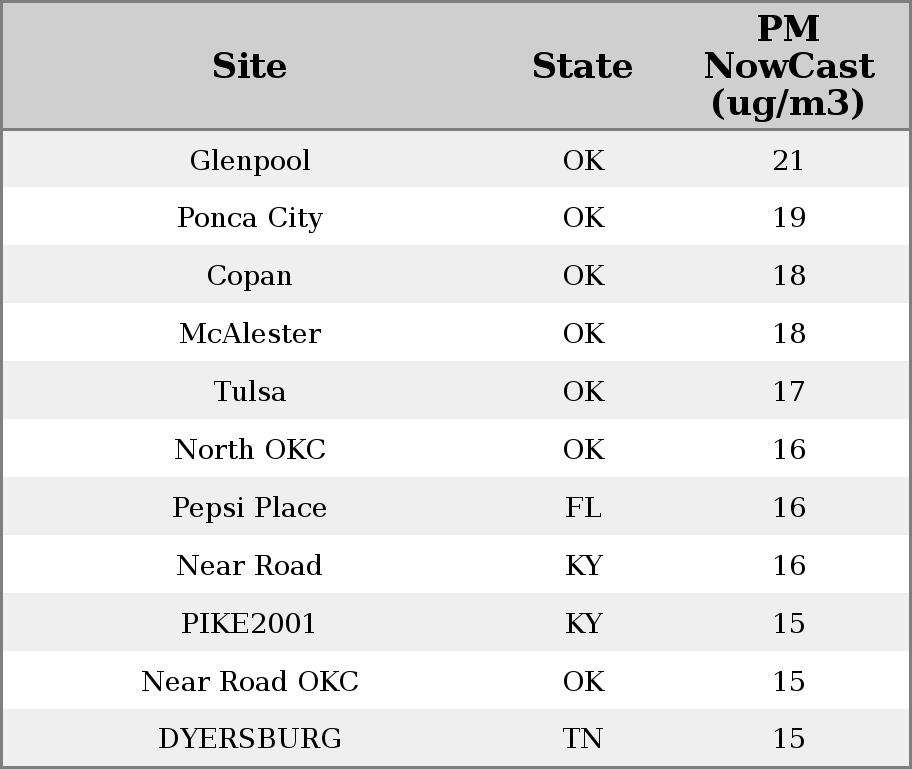The image size is (912, 769).
Task: Click Ponca City's PM value 19
Action: tap(788, 218)
